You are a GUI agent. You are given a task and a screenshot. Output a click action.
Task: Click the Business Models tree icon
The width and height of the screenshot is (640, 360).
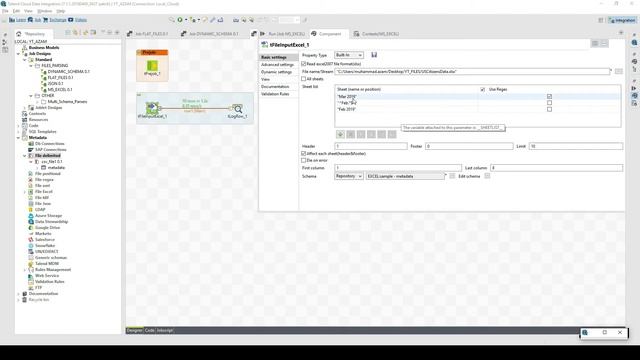[24, 48]
